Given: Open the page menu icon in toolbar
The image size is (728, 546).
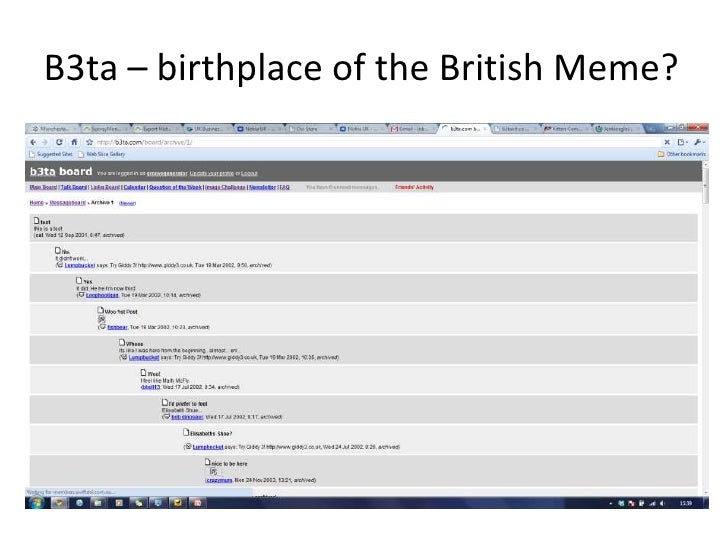Looking at the screenshot, I should pyautogui.click(x=682, y=142).
